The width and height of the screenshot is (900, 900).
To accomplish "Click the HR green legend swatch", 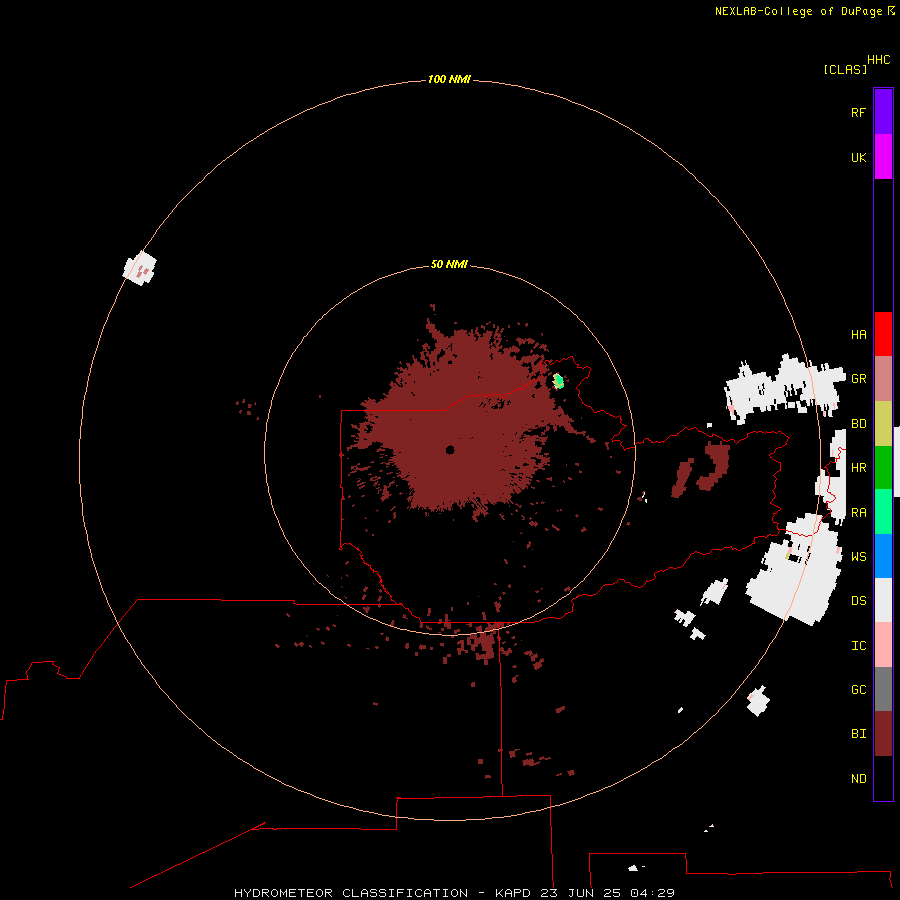I will pyautogui.click(x=883, y=468).
